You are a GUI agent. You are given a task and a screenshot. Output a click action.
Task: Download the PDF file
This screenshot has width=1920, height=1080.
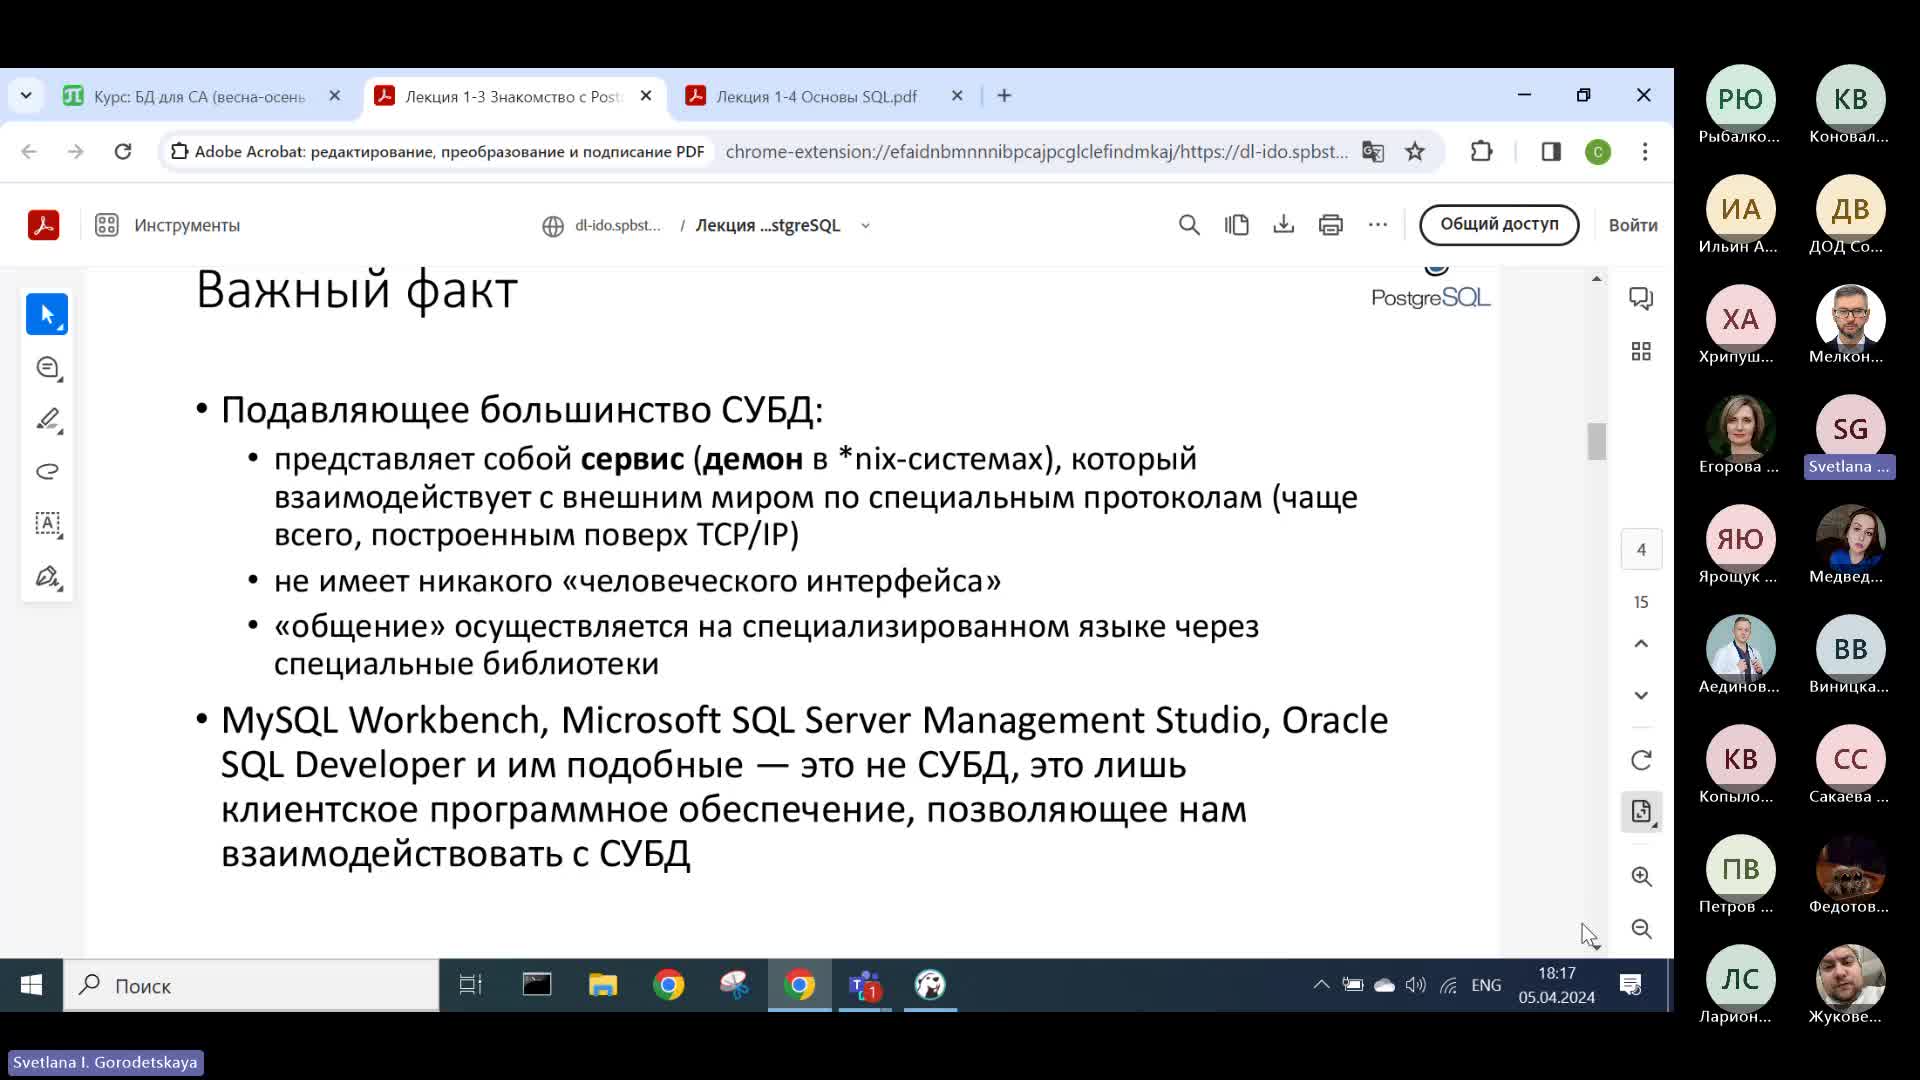click(1283, 225)
